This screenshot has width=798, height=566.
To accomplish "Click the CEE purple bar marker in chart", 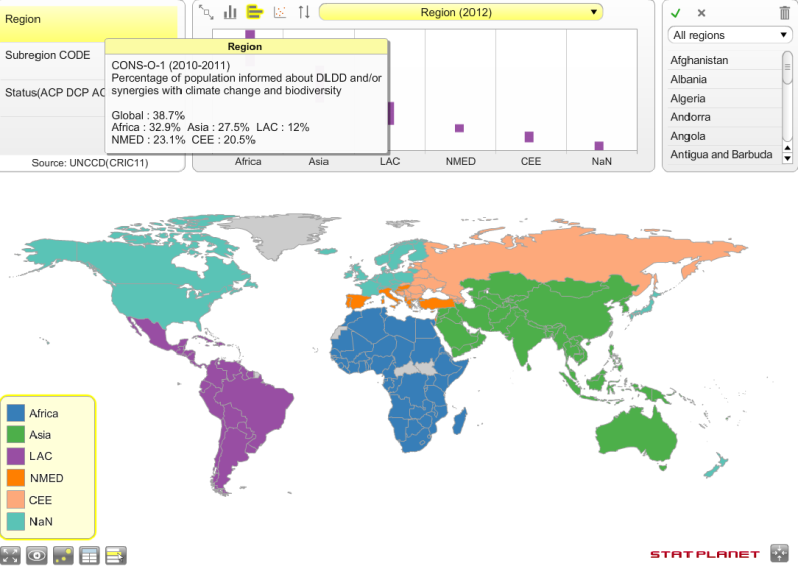I will pos(529,137).
